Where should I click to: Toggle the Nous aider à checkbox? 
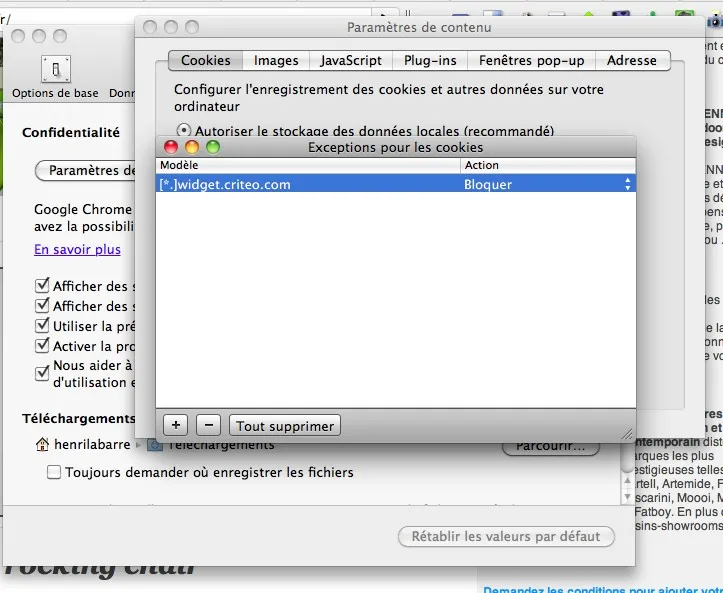(x=42, y=373)
